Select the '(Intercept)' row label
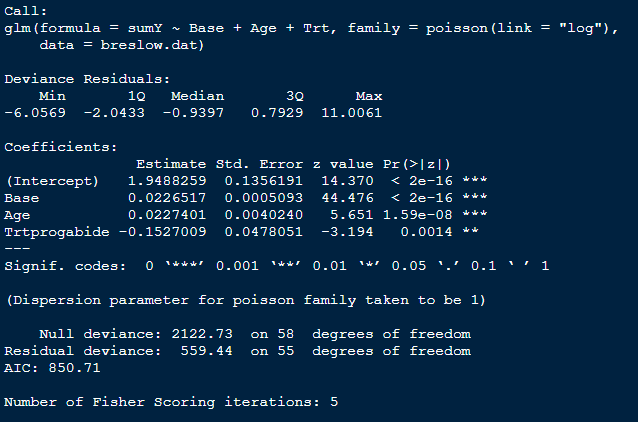 tap(52, 181)
